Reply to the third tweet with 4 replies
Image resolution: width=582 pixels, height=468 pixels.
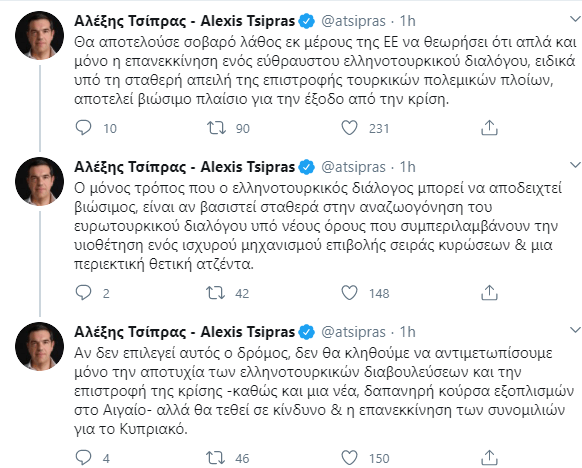click(83, 458)
